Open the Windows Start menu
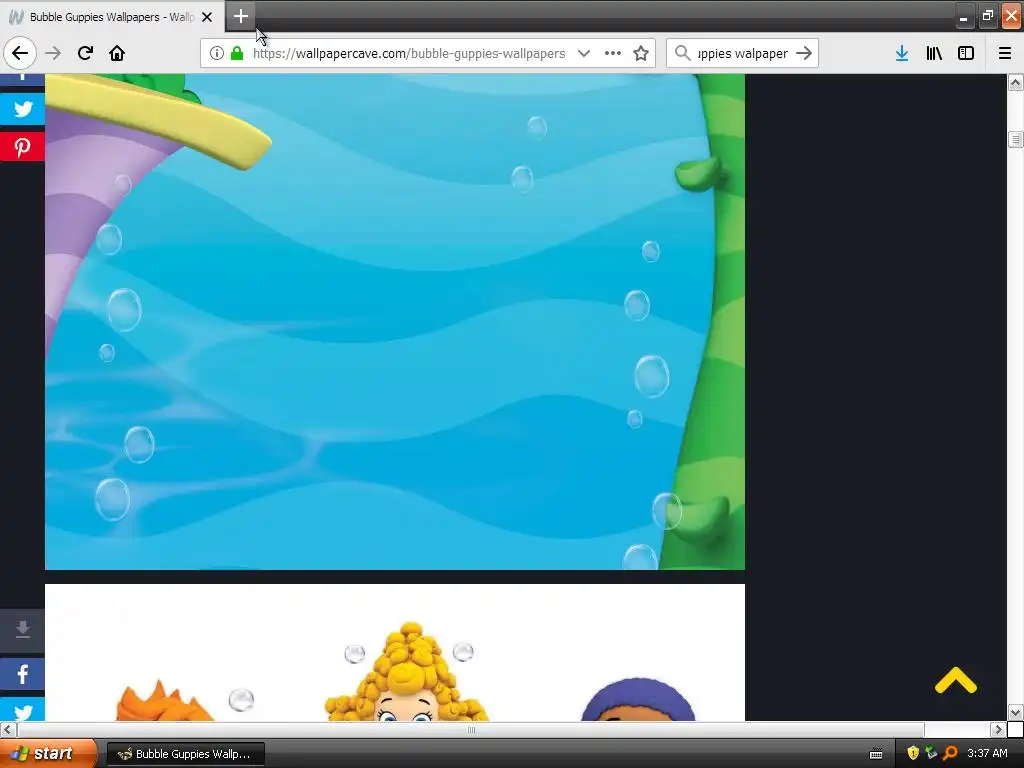1024x768 pixels. [48, 754]
